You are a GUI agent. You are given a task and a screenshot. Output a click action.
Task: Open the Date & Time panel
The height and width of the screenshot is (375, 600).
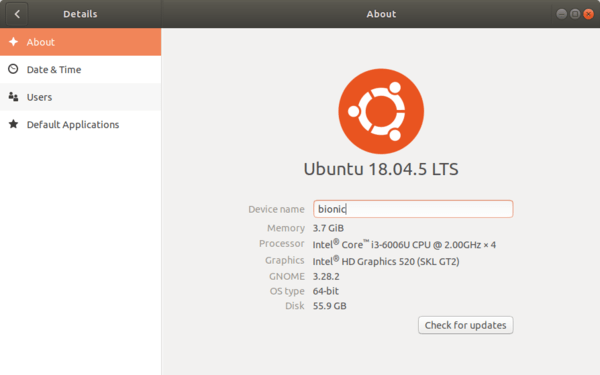(80, 69)
